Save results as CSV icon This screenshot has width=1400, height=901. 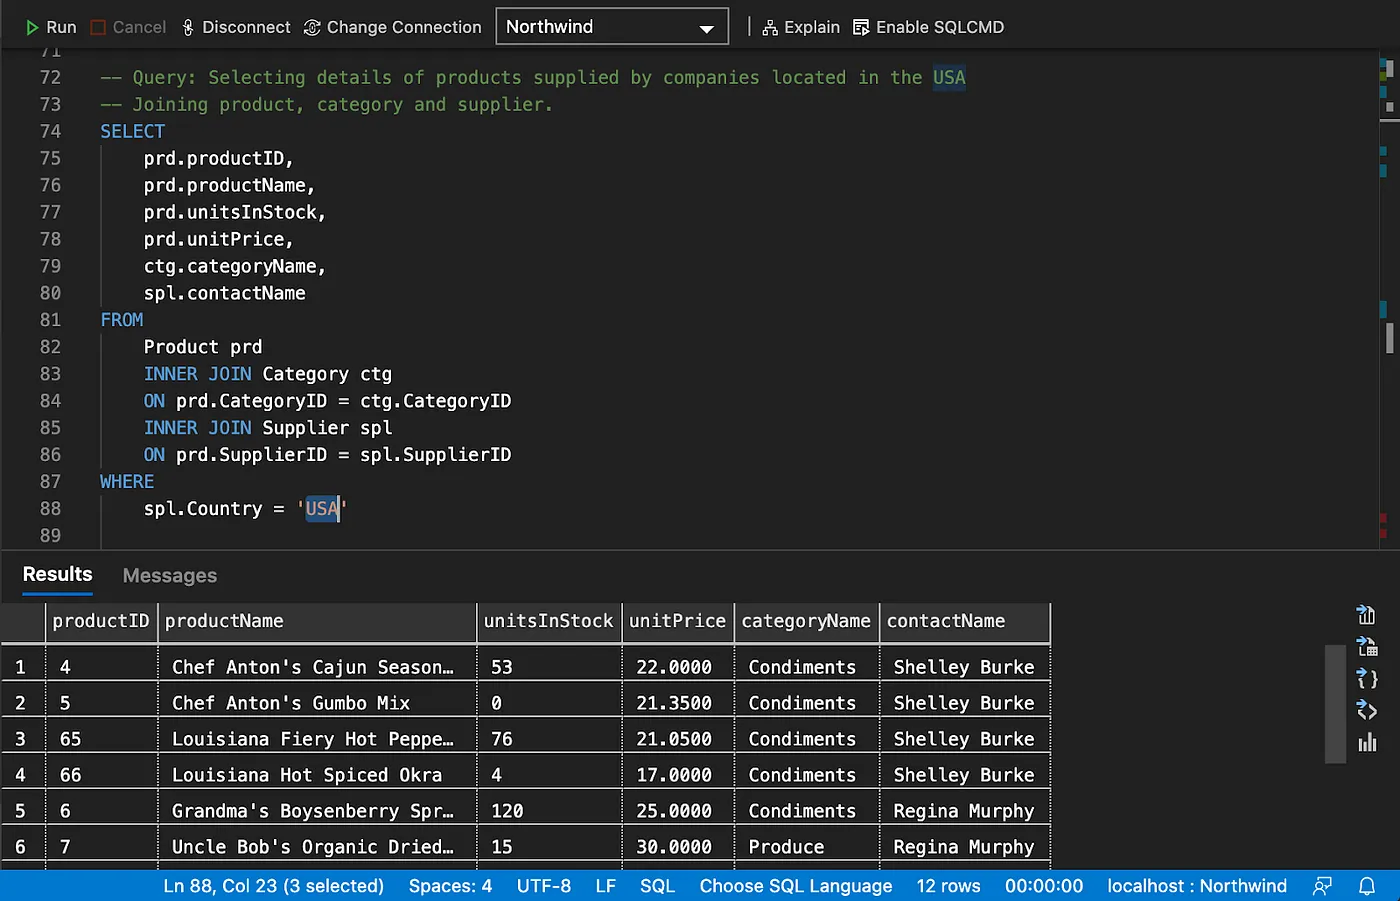1367,614
